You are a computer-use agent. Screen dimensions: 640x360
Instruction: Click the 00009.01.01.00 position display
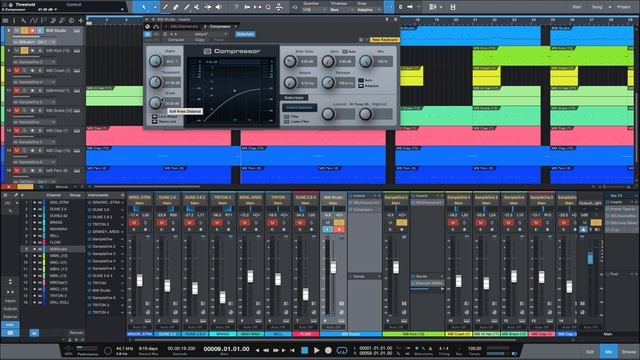click(226, 349)
